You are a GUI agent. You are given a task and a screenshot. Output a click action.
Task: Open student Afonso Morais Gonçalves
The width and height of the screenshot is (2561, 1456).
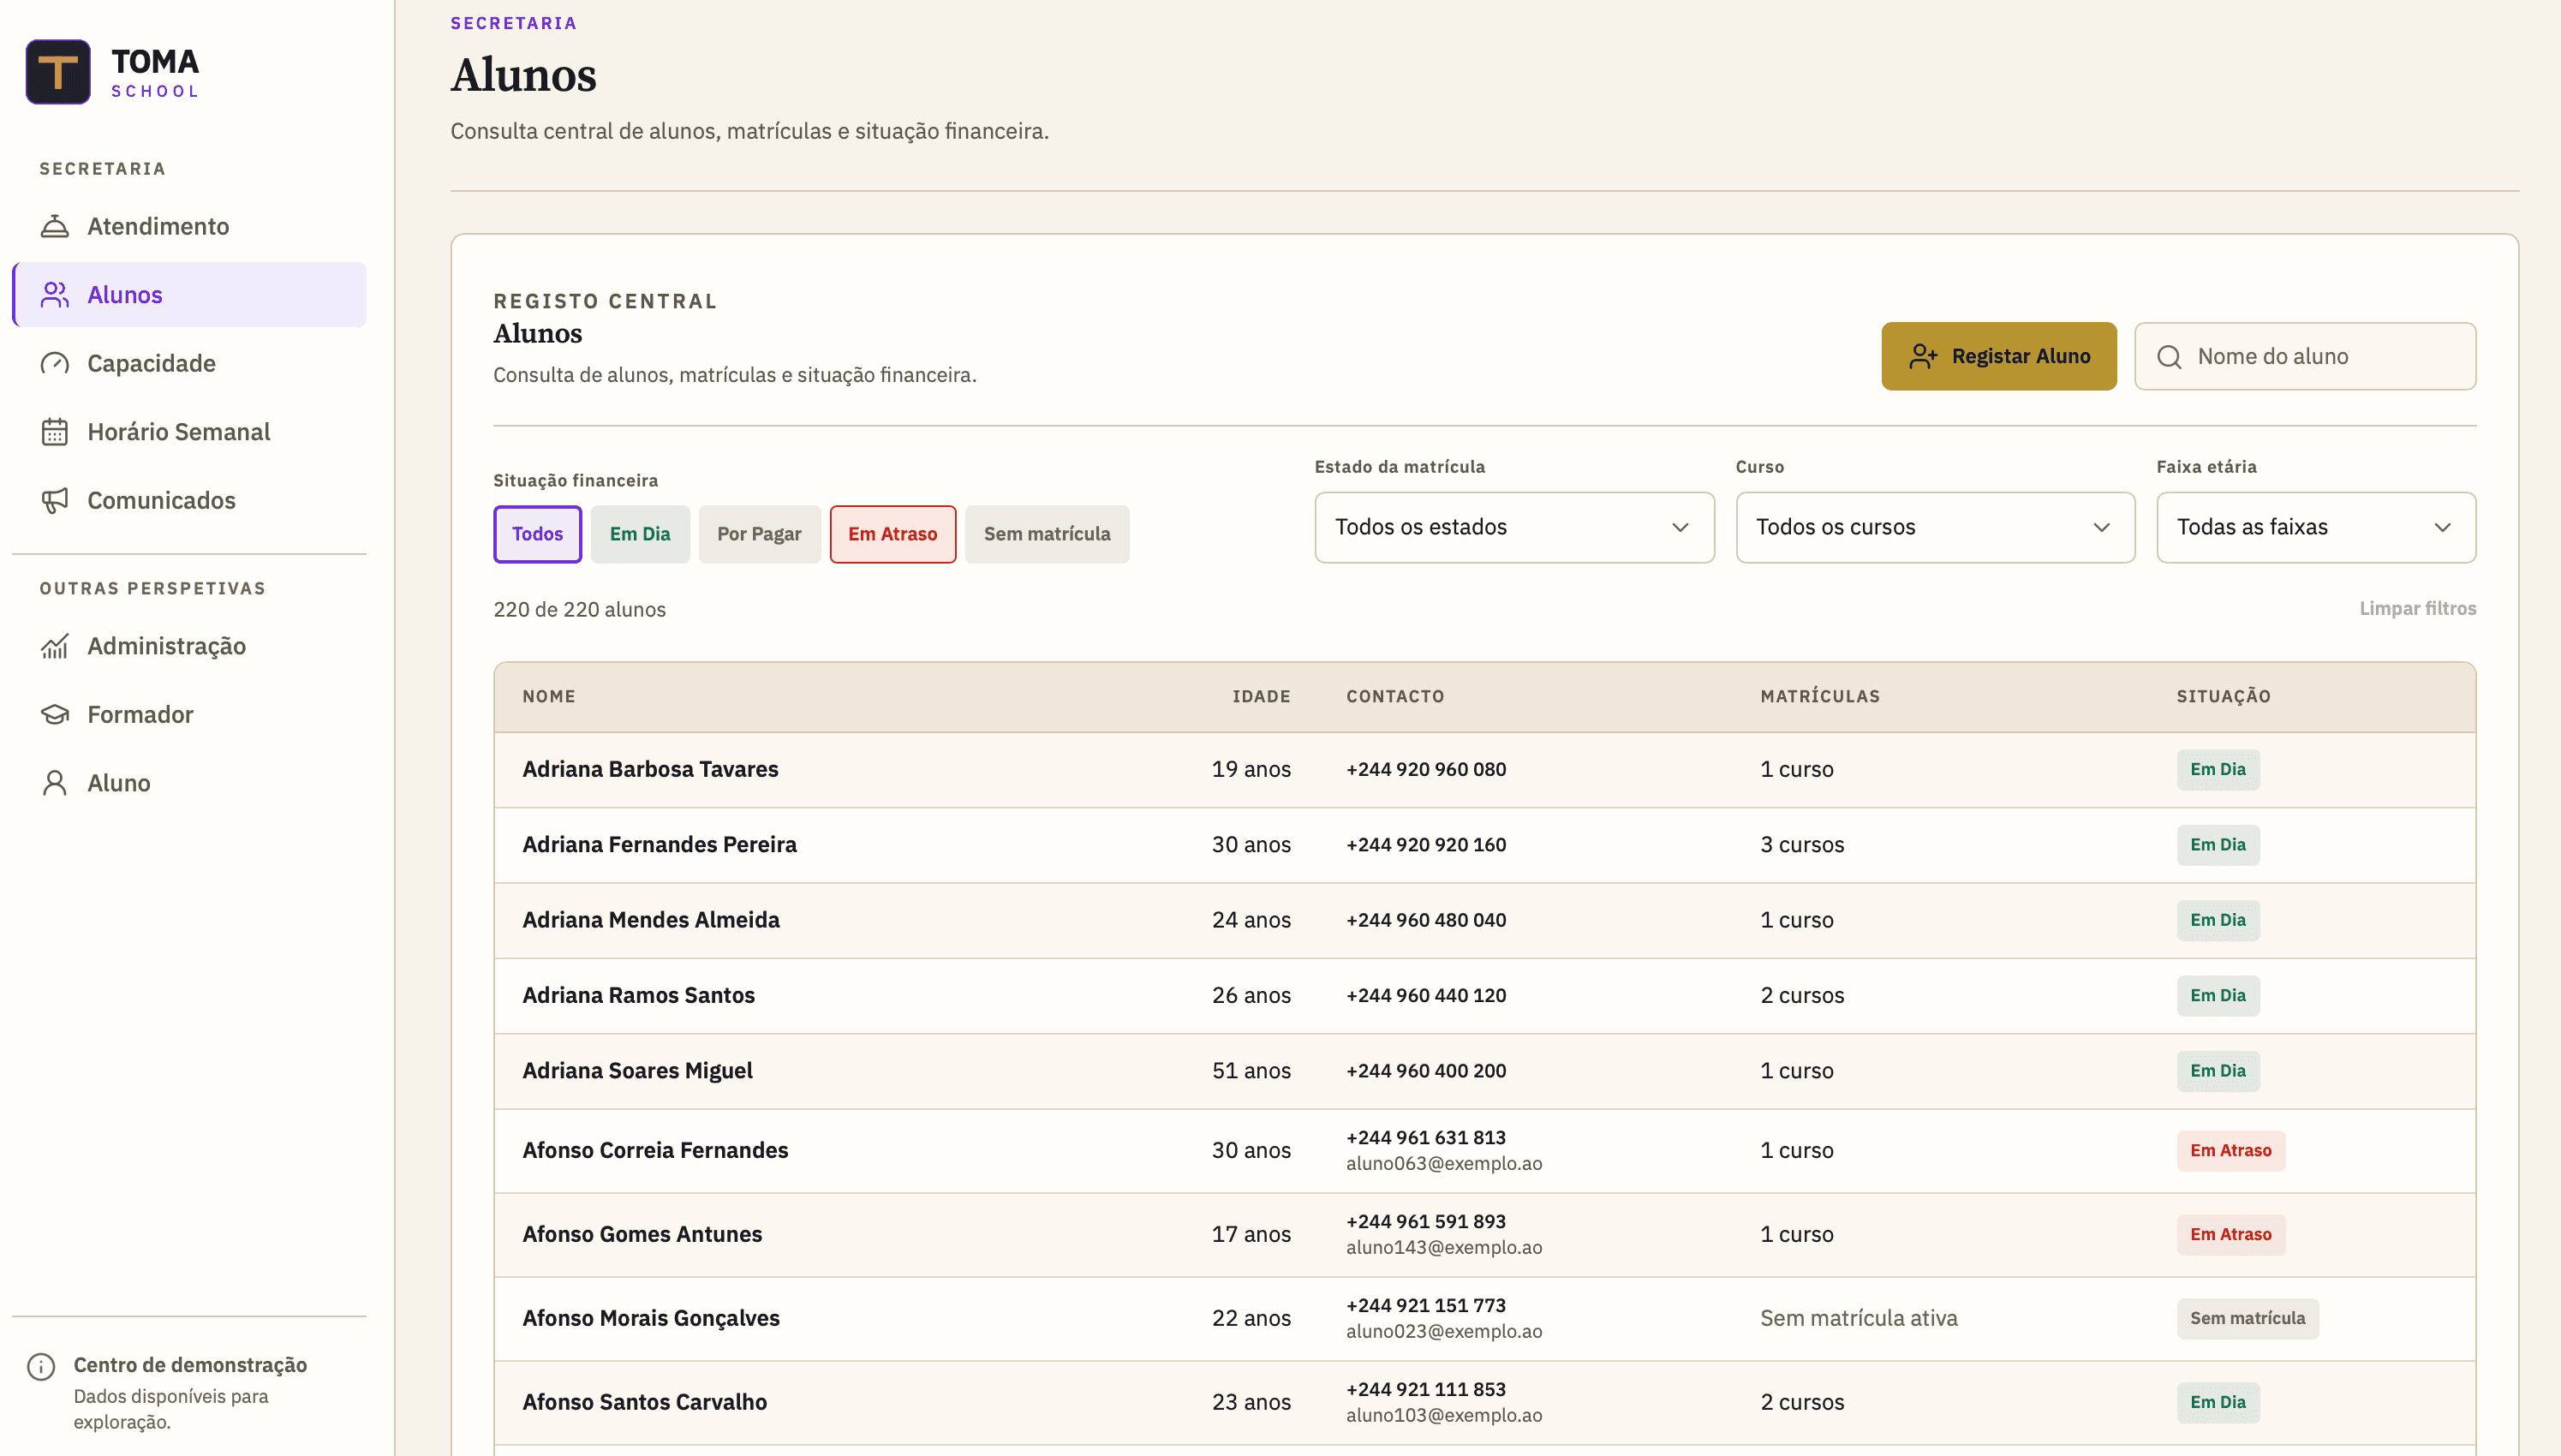[651, 1319]
